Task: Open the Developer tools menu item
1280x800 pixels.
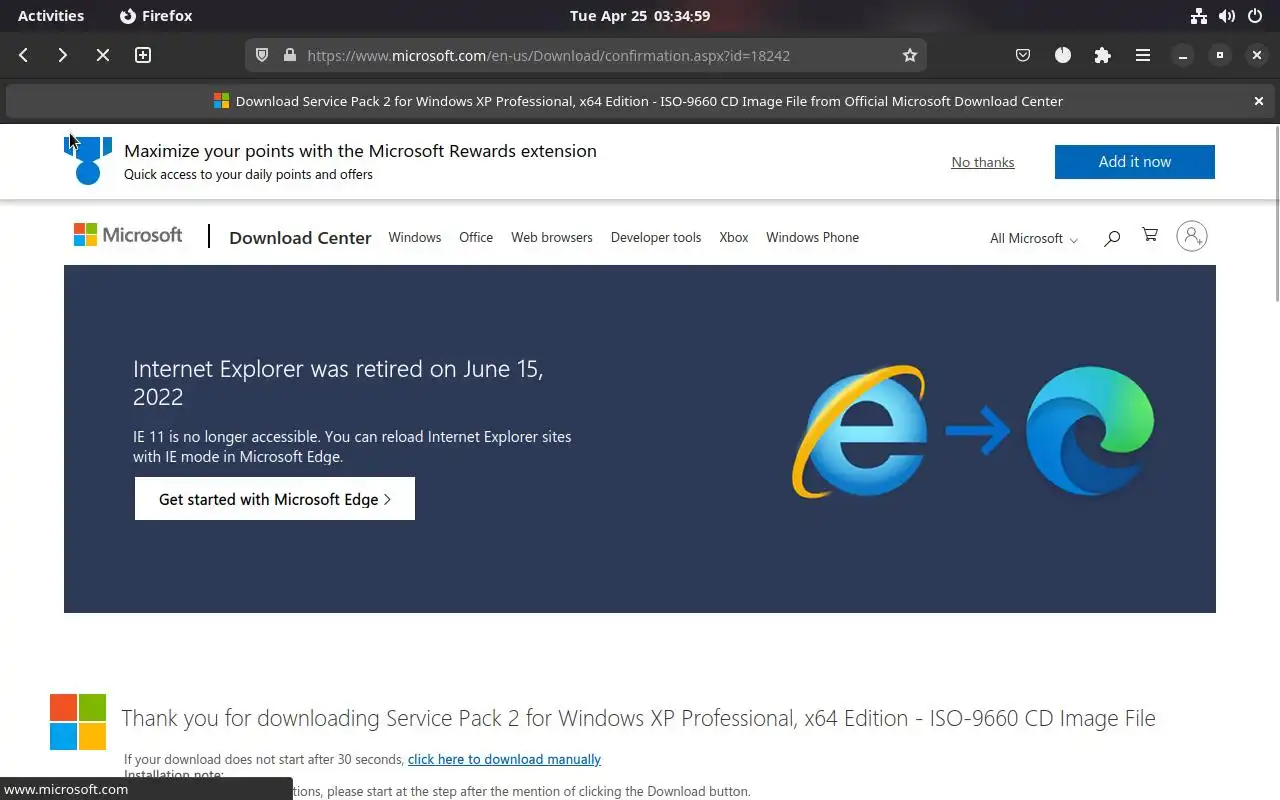Action: [x=656, y=237]
